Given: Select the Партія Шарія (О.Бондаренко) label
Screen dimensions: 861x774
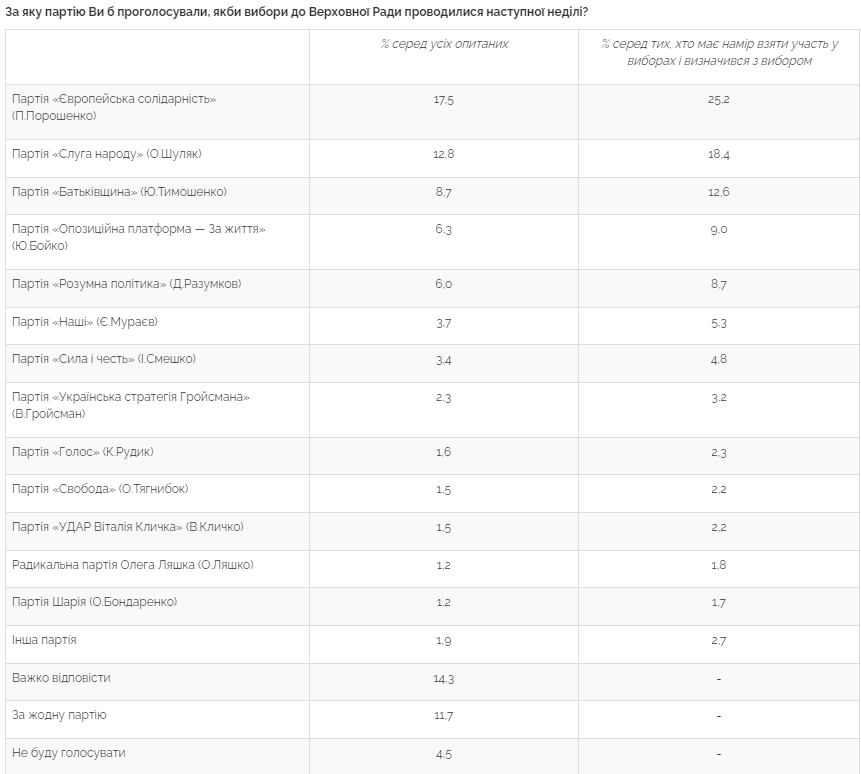Looking at the screenshot, I should [94, 602].
